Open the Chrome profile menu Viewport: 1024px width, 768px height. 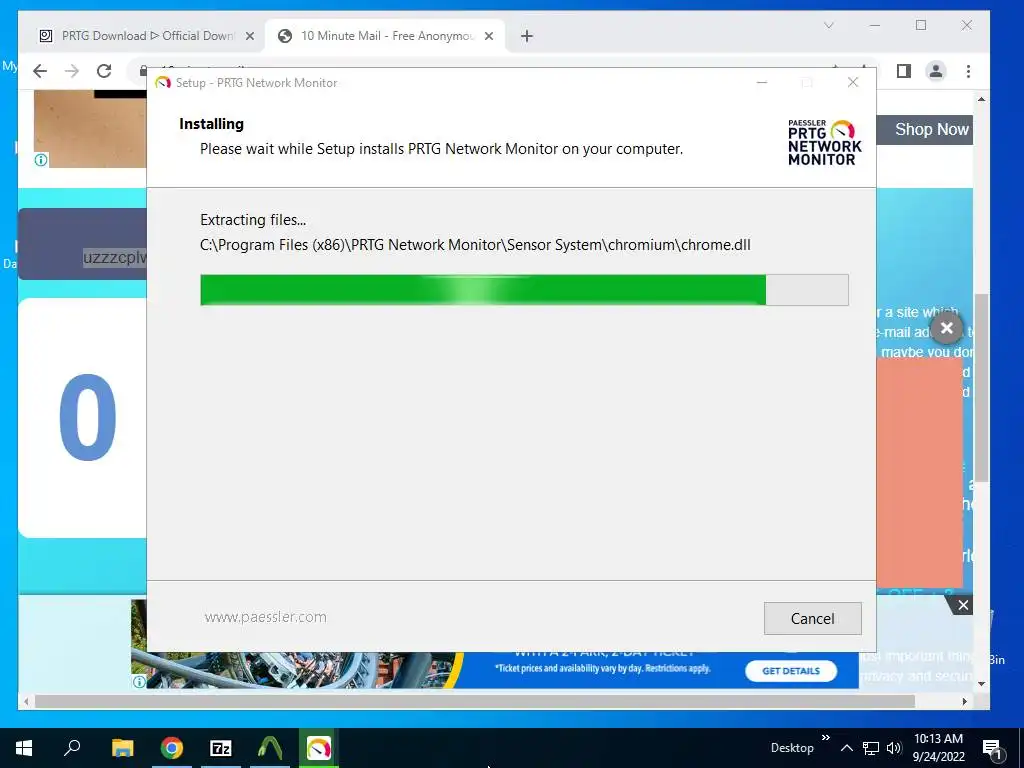936,71
